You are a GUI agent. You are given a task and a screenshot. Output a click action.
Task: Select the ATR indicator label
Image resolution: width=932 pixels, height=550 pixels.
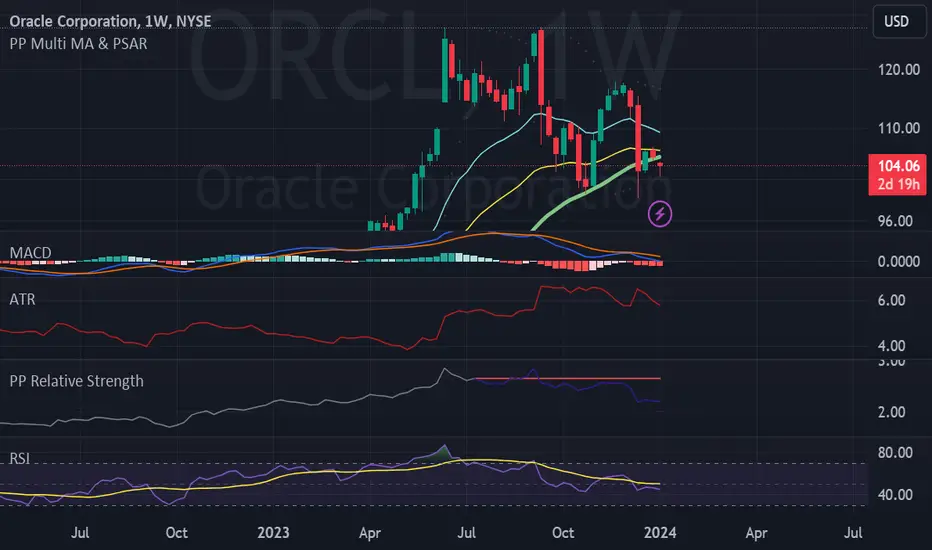(x=22, y=299)
